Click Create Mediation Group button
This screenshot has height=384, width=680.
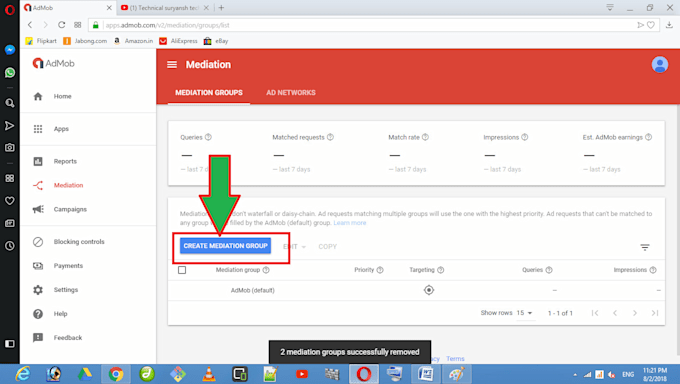(x=226, y=246)
